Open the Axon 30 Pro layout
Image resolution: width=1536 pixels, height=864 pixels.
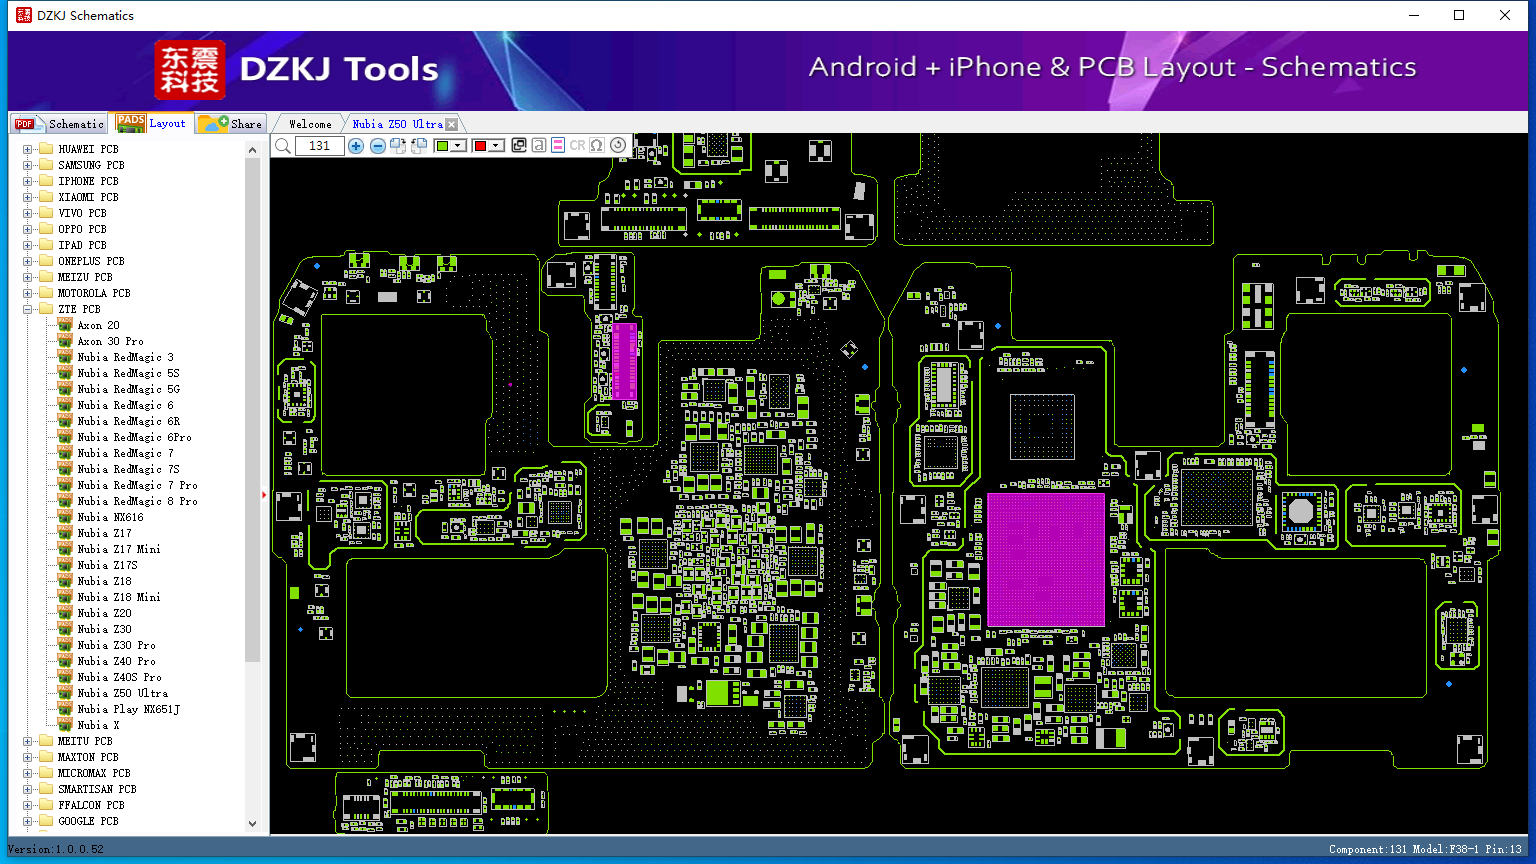pos(110,341)
